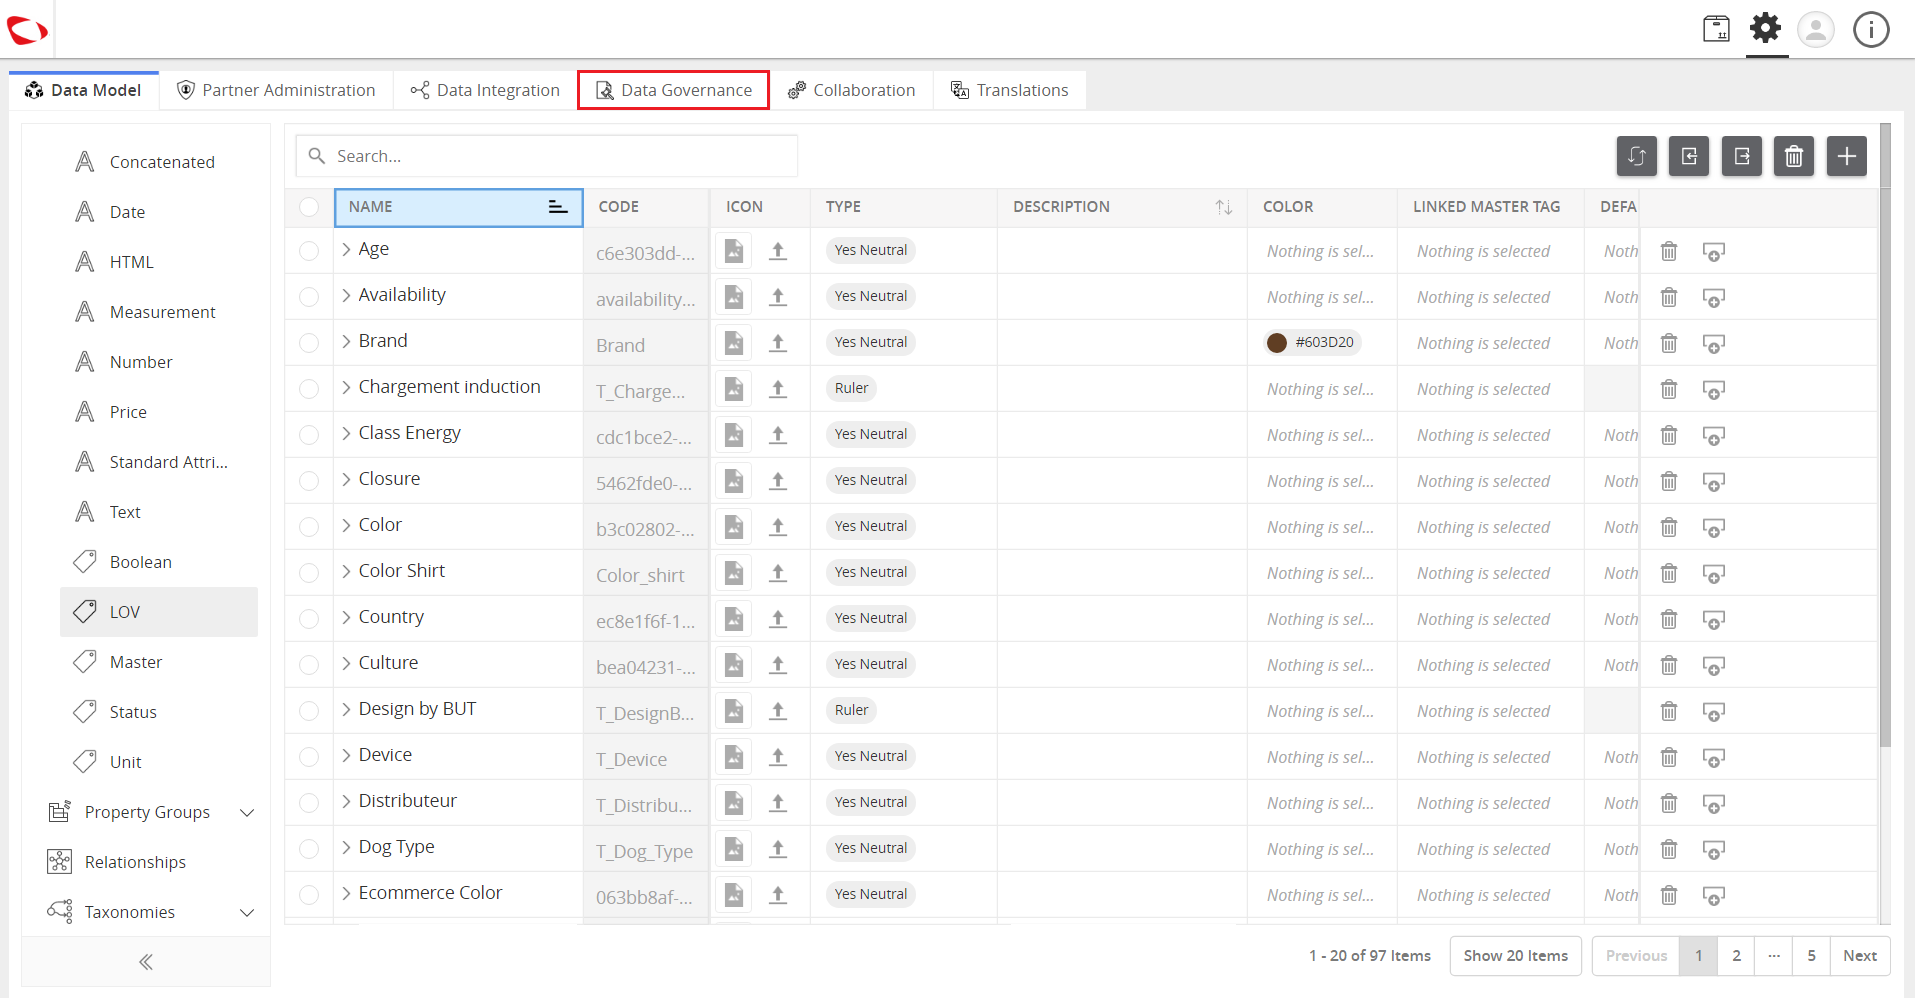Delete the Country row via trash icon
The height and width of the screenshot is (998, 1915).
pos(1669,619)
